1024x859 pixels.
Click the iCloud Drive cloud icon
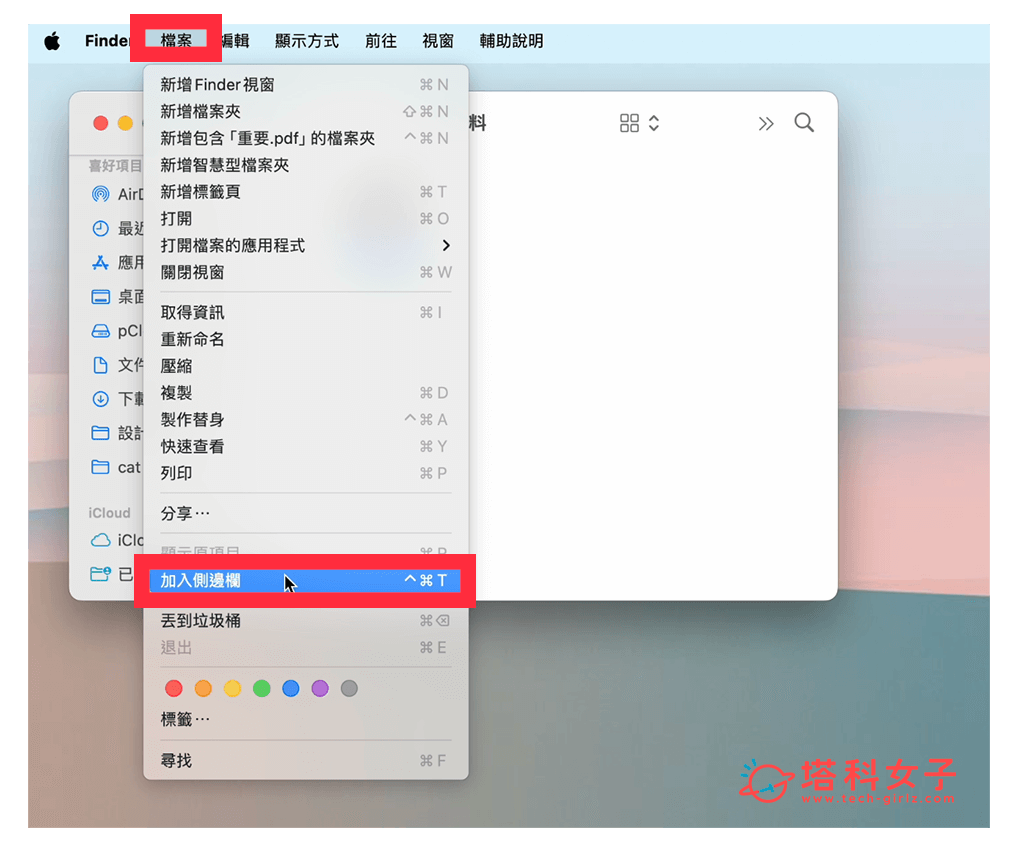(100, 540)
